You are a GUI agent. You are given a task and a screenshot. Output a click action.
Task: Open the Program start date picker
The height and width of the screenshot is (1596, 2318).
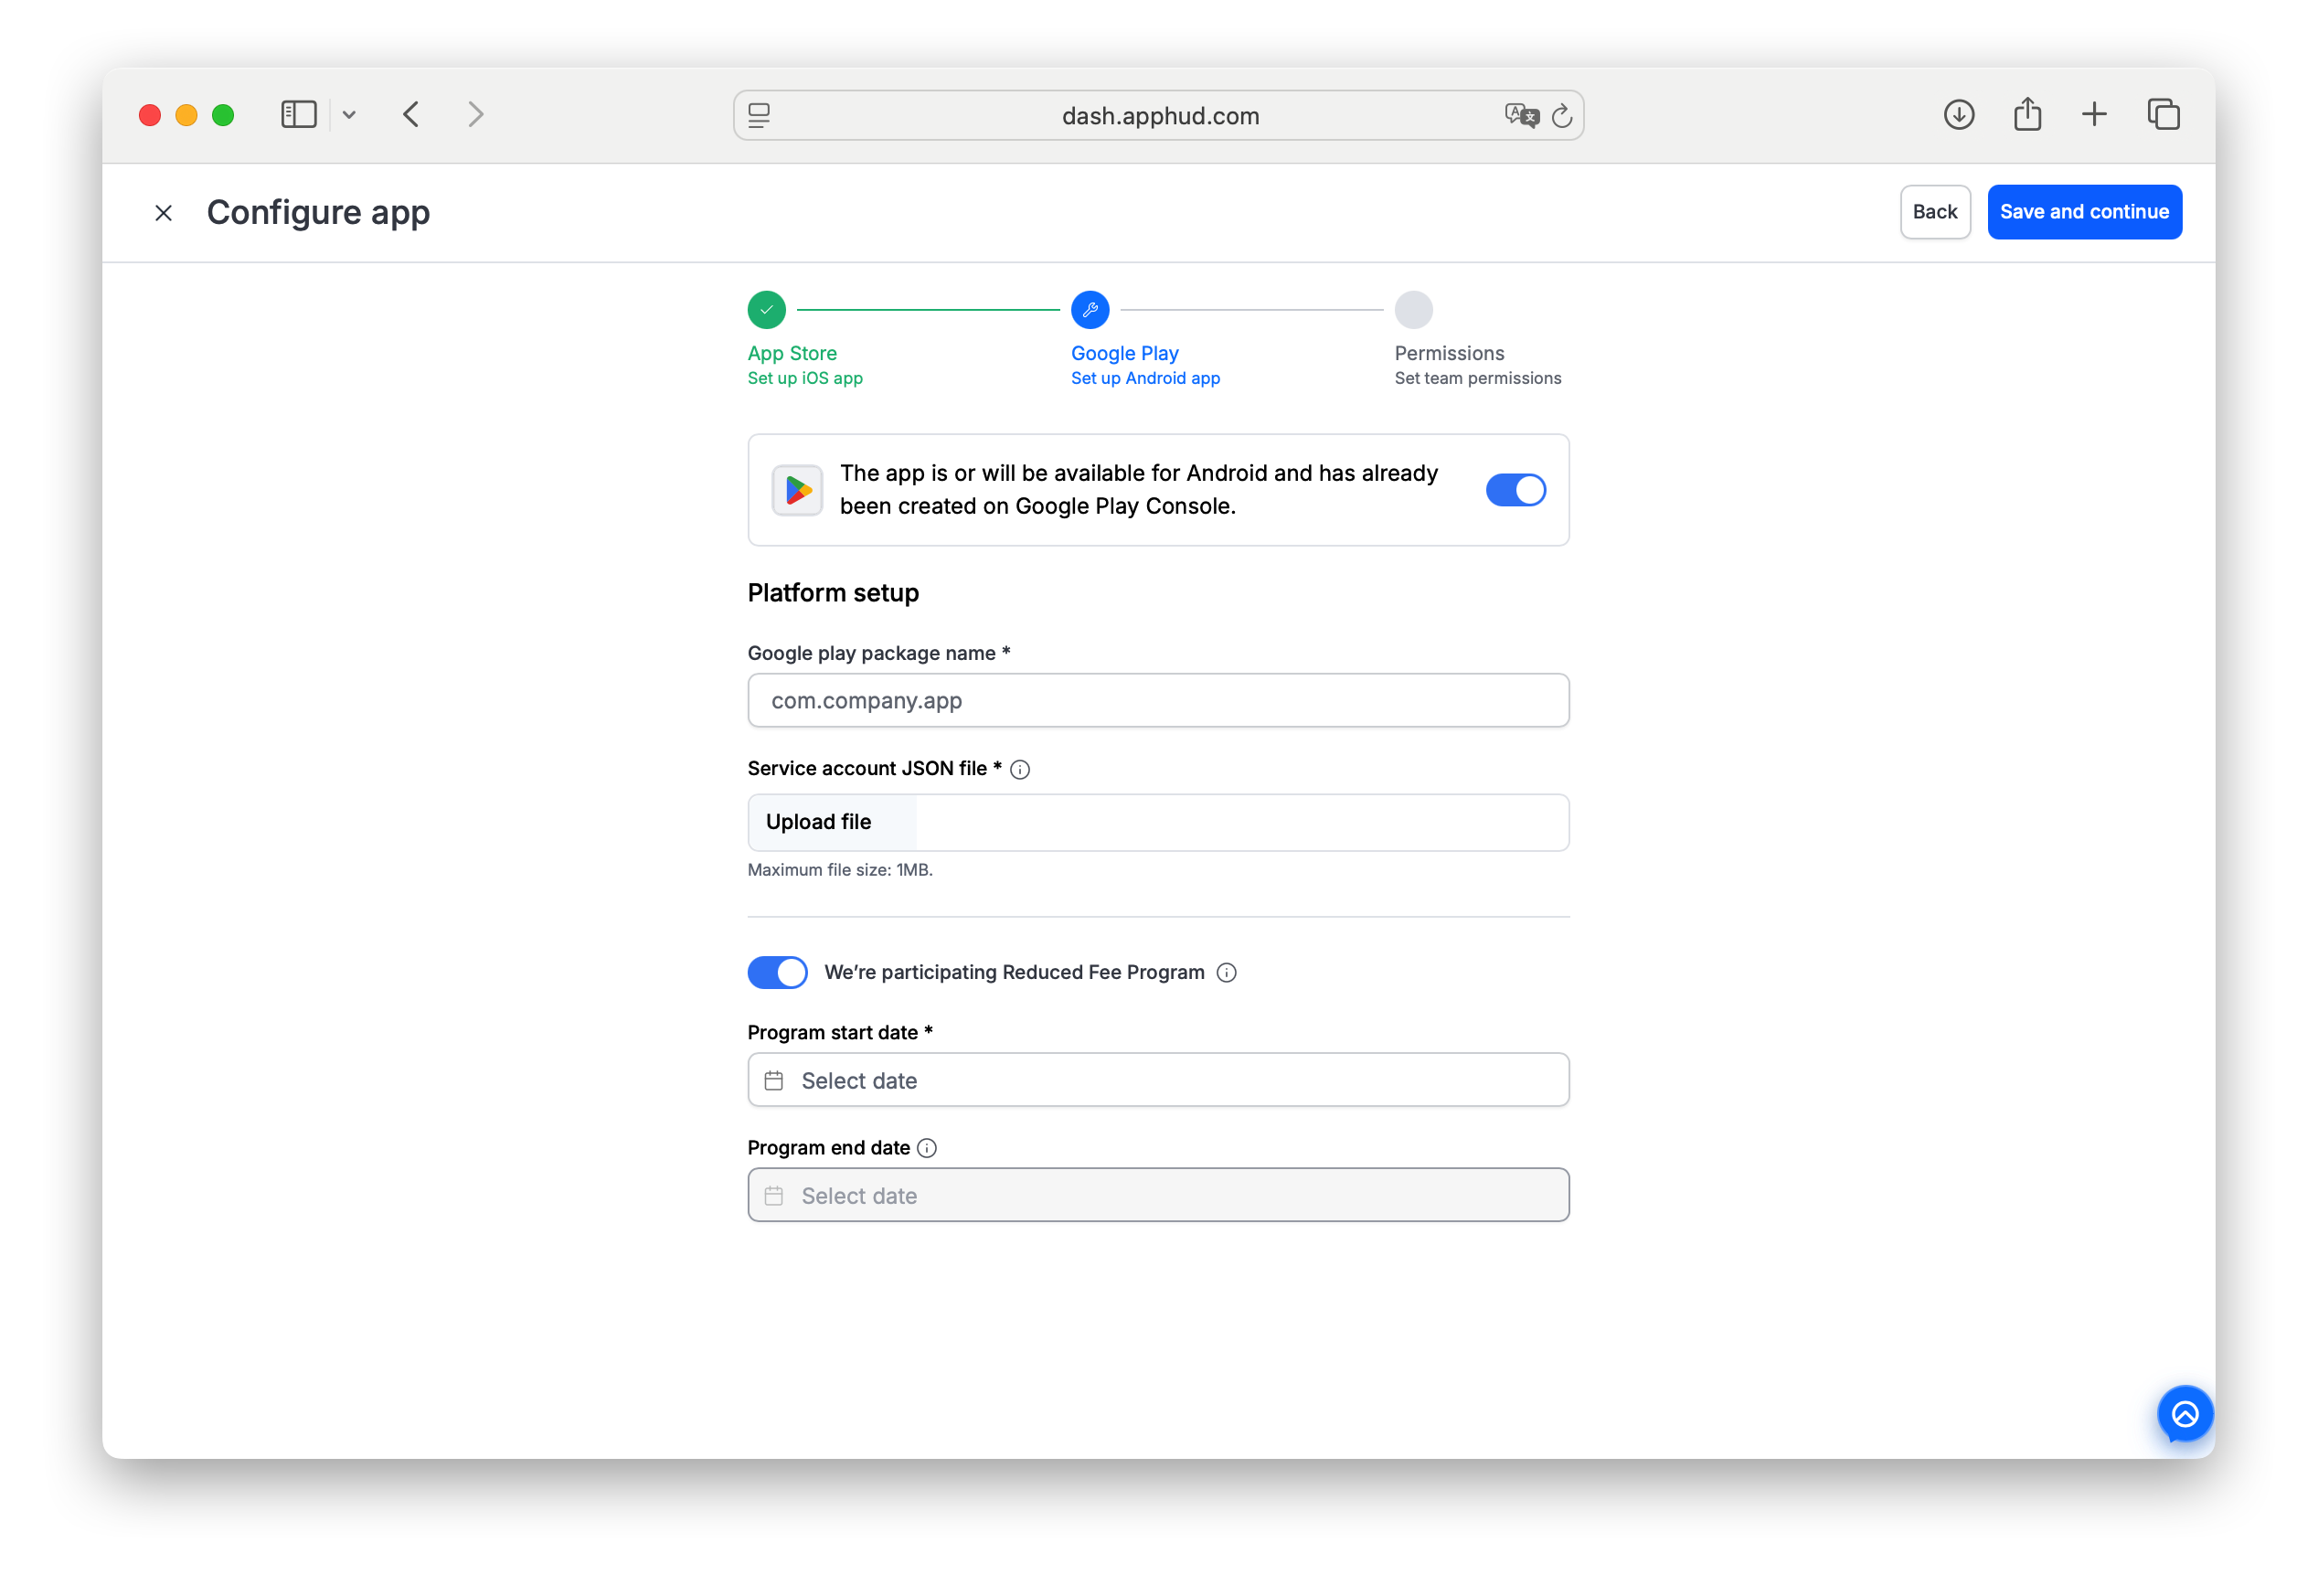(1158, 1080)
